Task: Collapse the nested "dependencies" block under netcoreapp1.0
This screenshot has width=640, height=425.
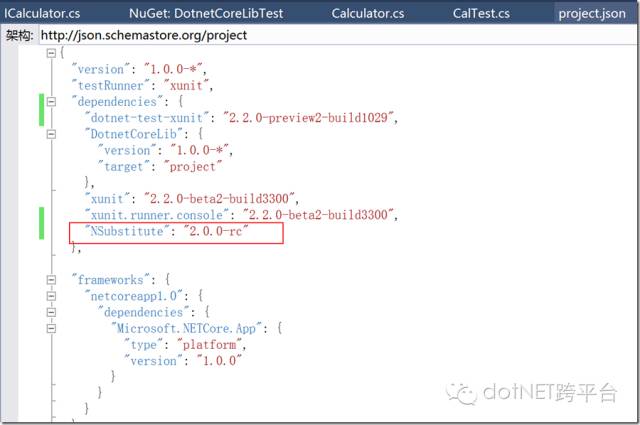Action: [51, 312]
